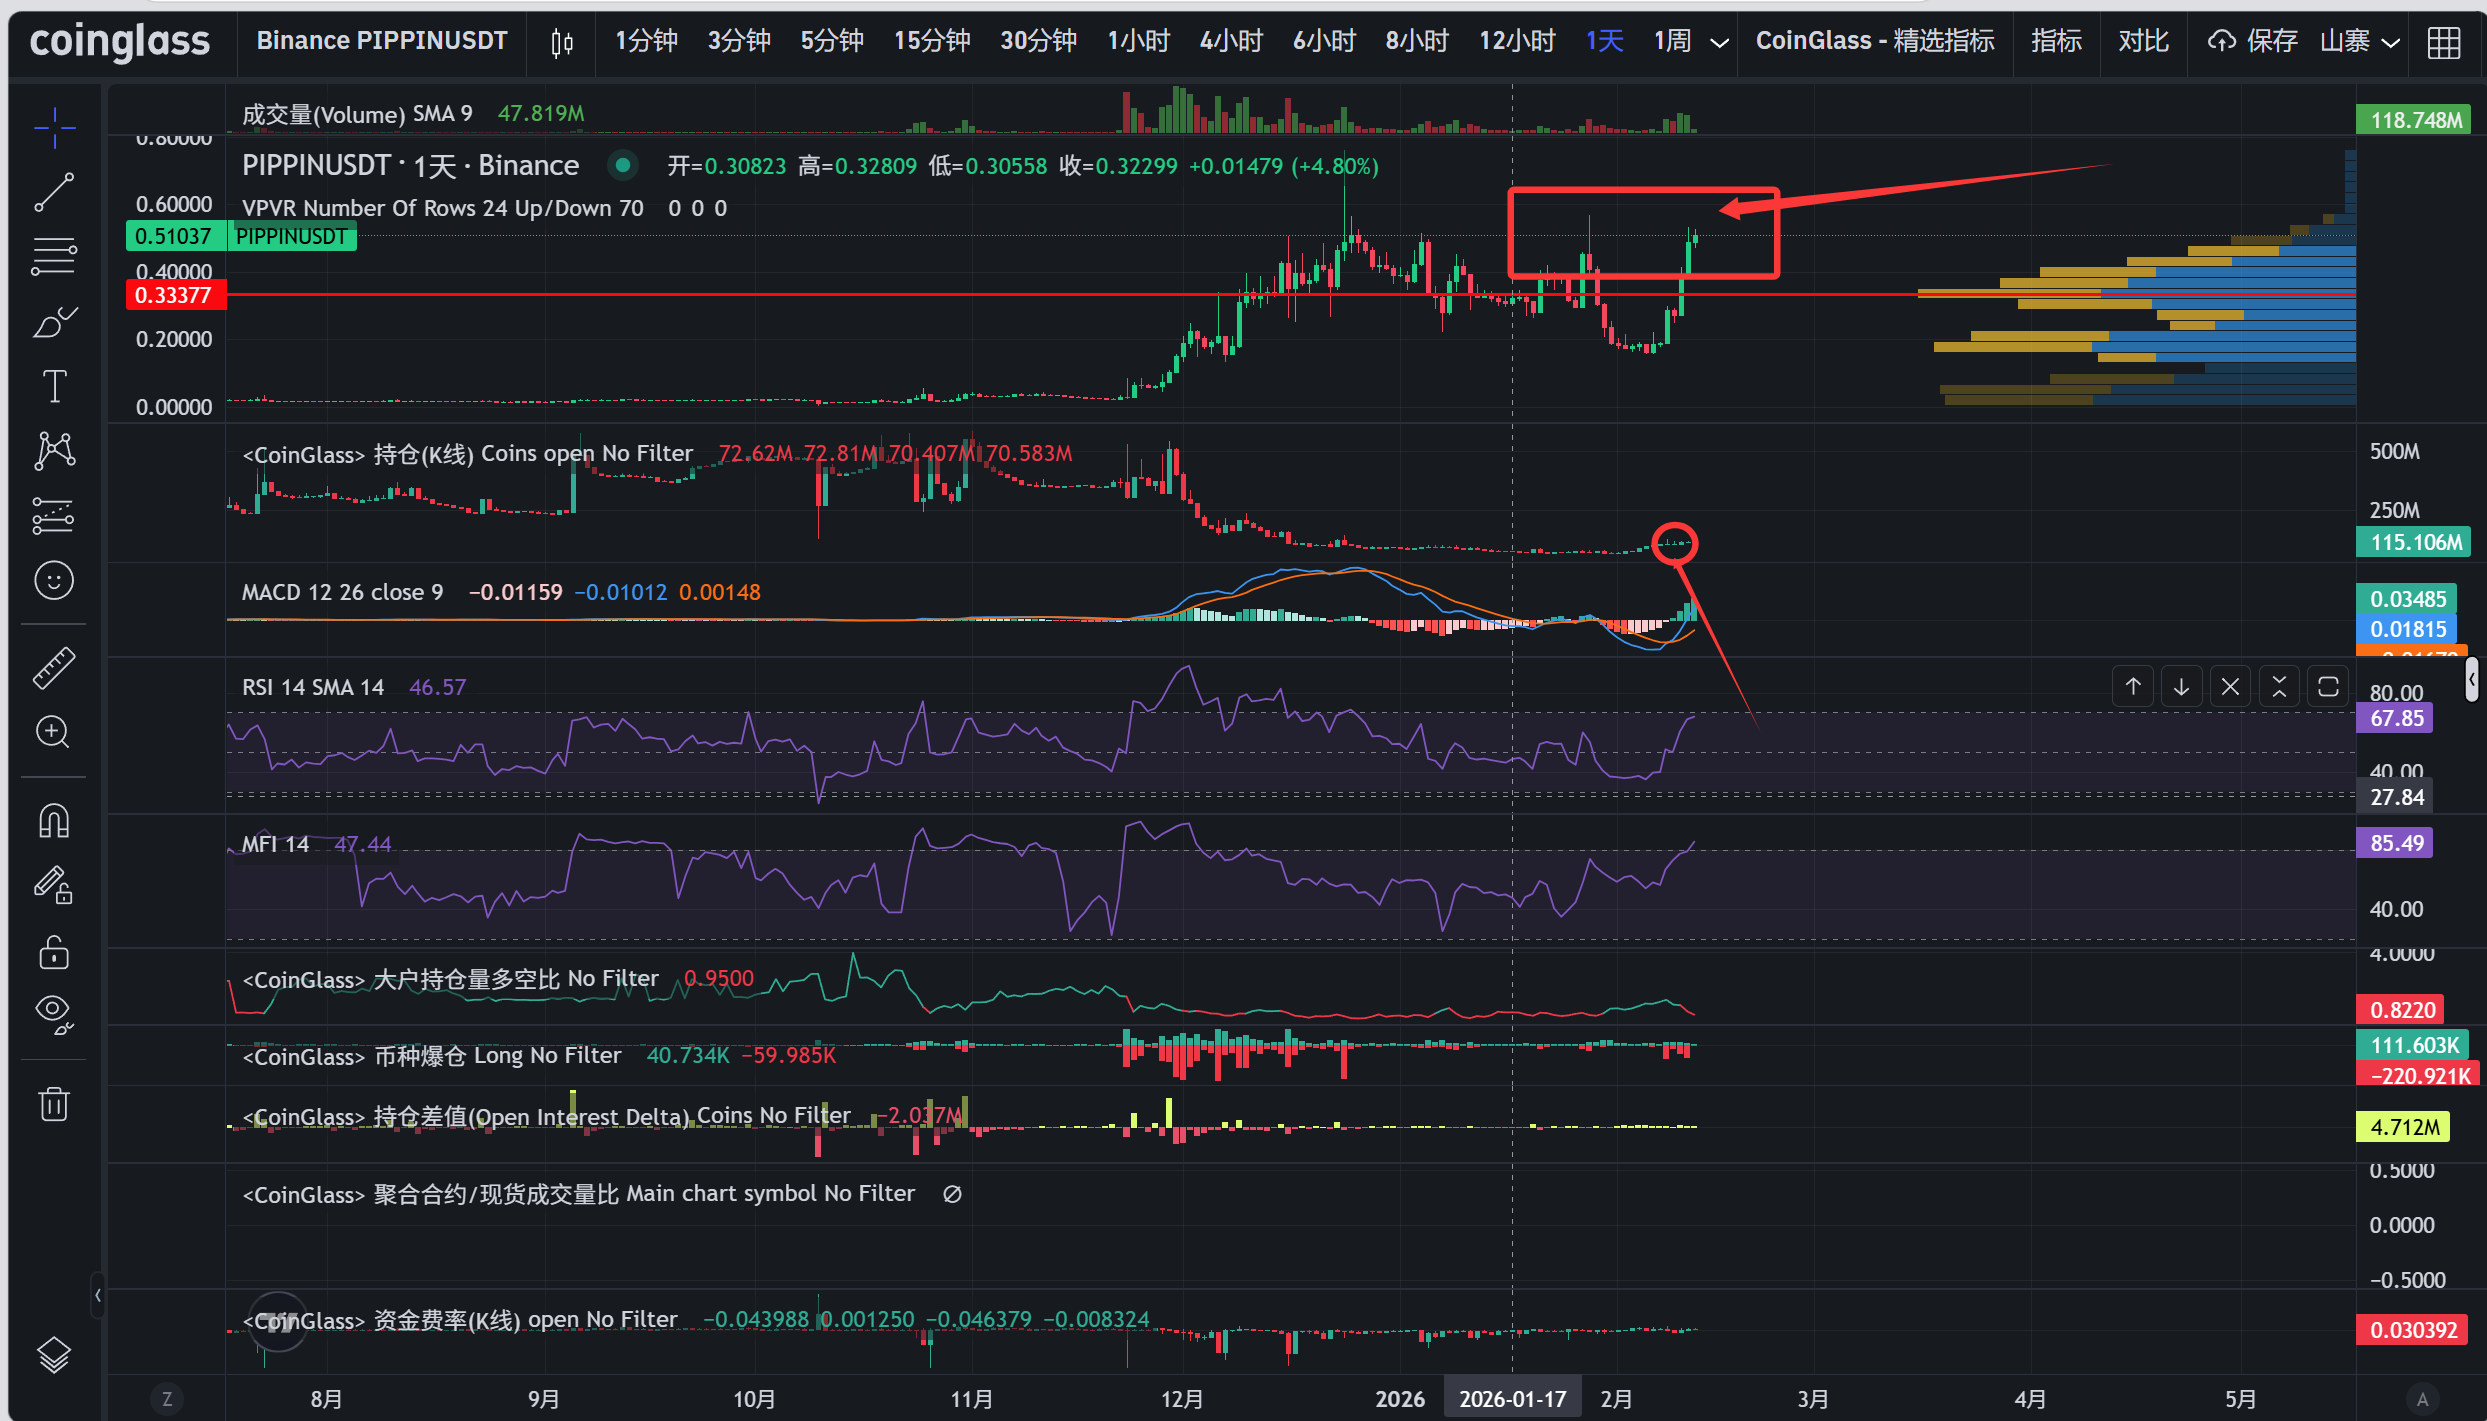Toggle lock all drawings
The width and height of the screenshot is (2487, 1421).
click(x=54, y=952)
